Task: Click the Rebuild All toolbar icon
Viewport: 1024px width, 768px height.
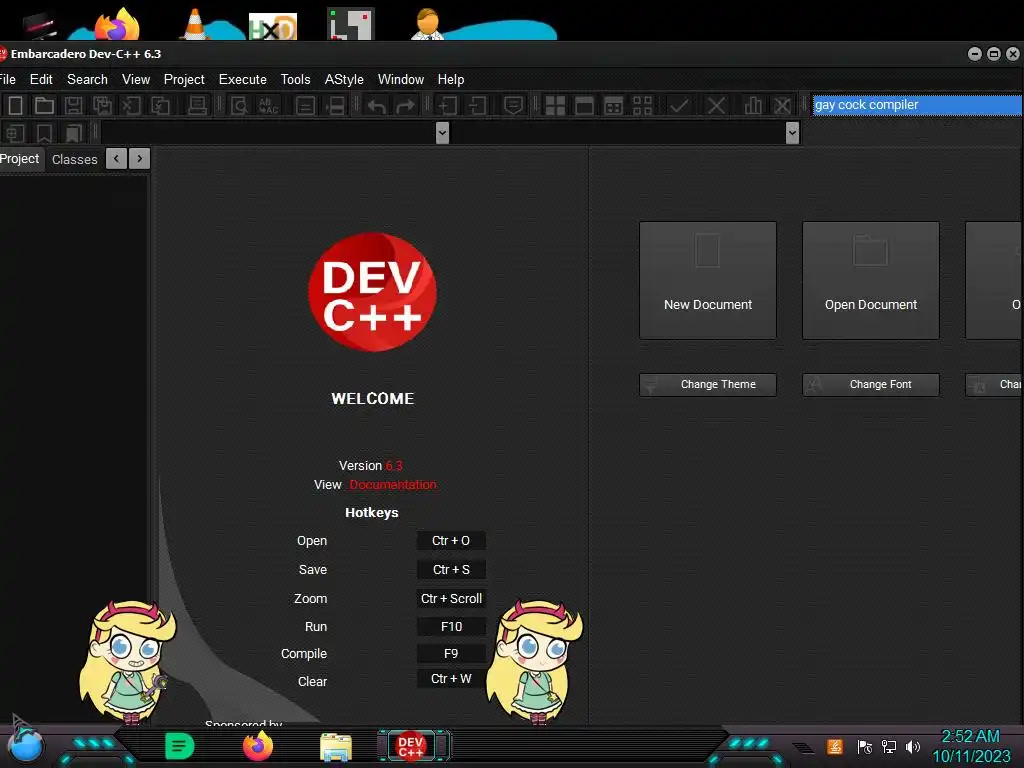Action: (x=643, y=105)
